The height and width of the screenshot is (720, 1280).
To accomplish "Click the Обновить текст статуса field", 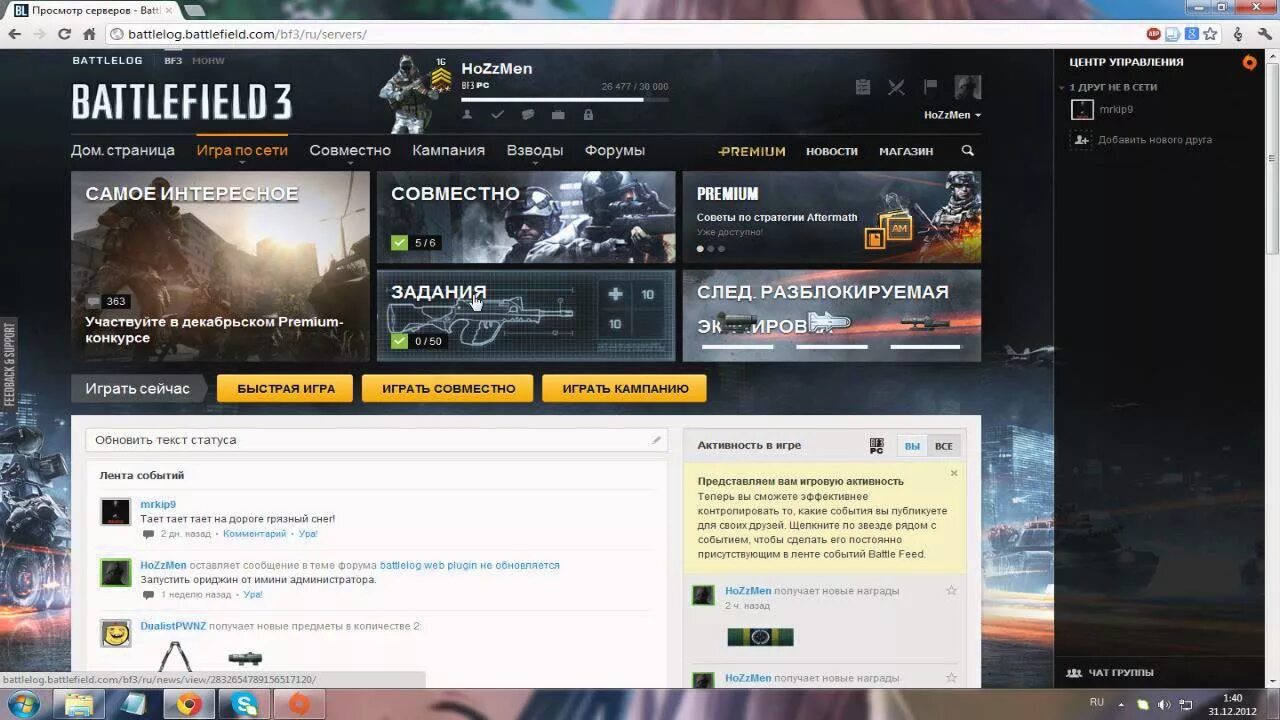I will (376, 440).
